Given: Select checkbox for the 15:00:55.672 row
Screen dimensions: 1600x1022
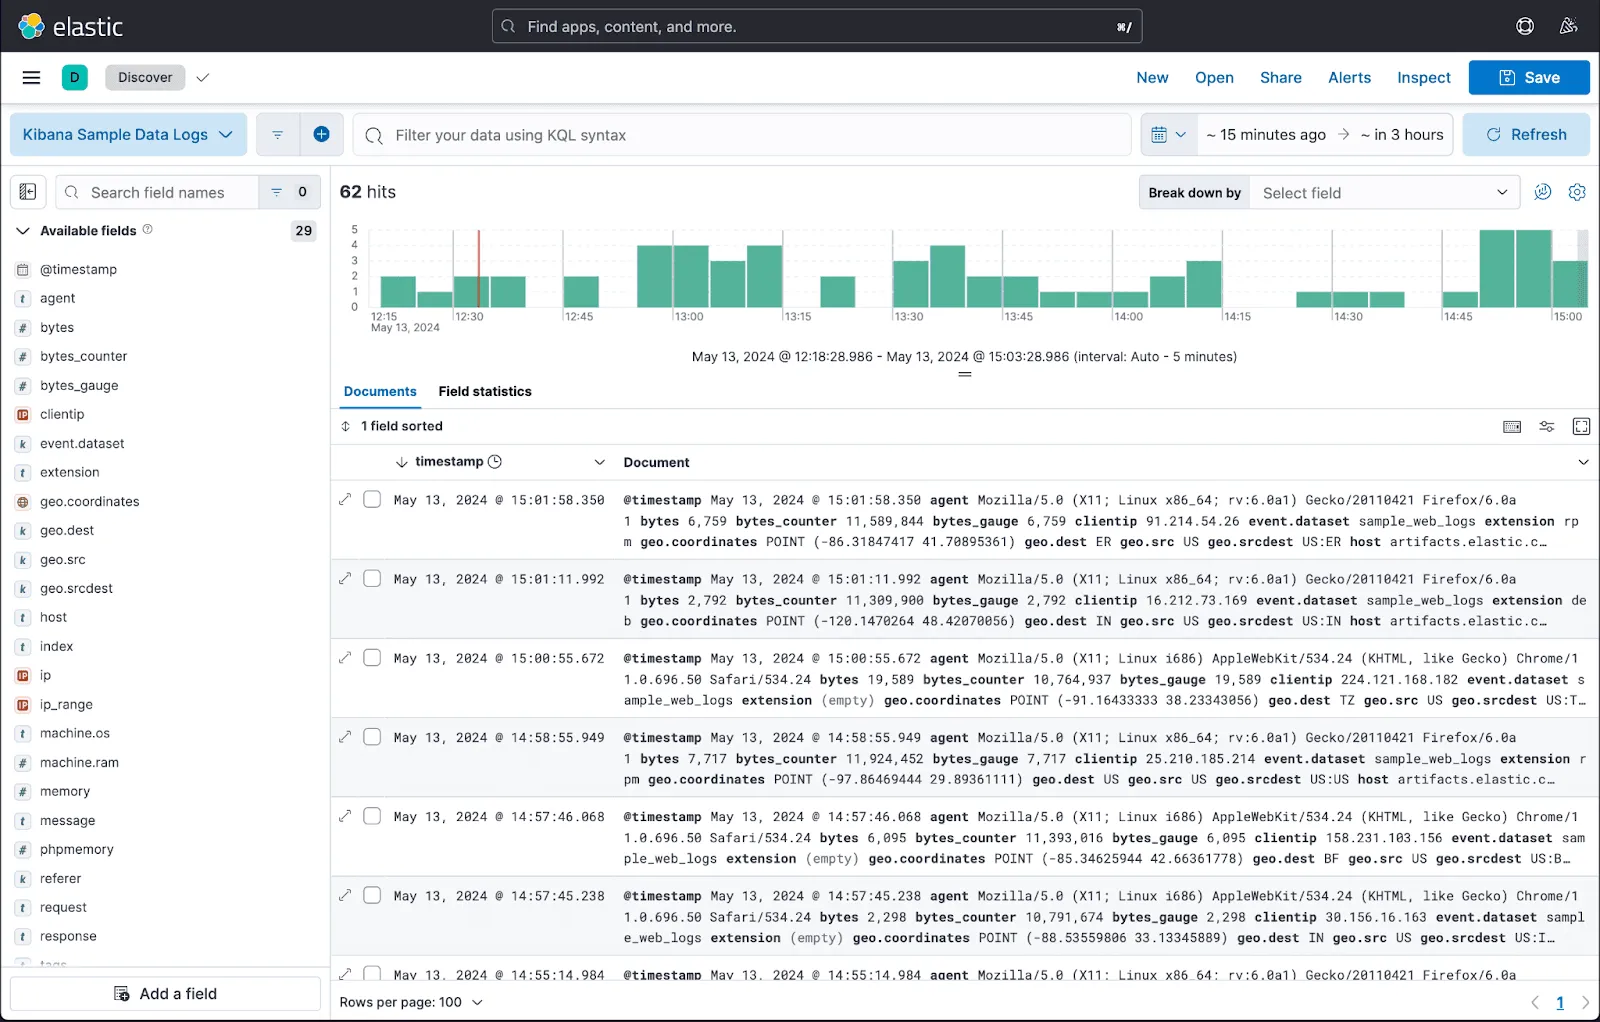Looking at the screenshot, I should coord(372,658).
